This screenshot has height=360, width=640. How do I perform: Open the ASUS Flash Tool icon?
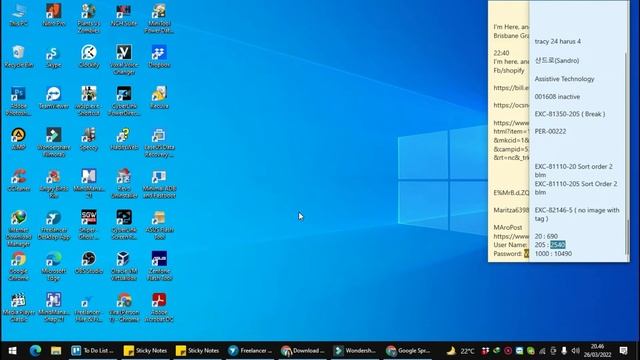[159, 225]
